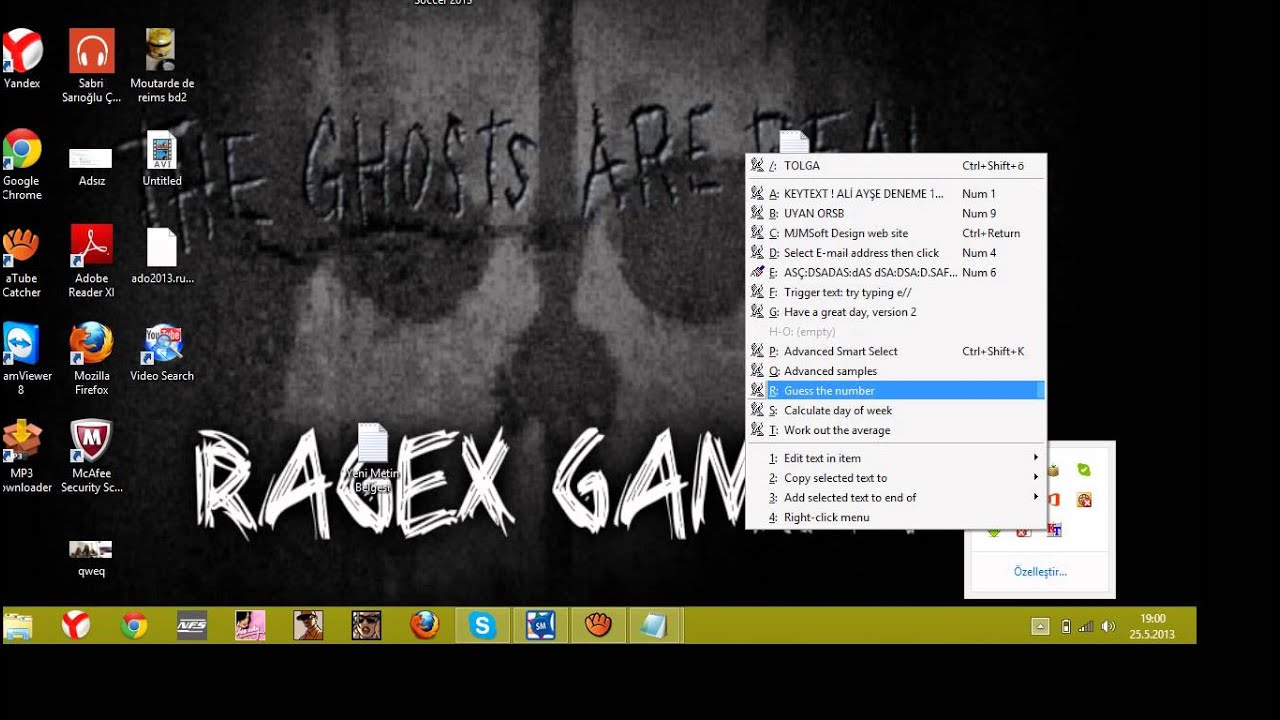Click the pink GTA Vice City taskbar icon

click(x=250, y=625)
